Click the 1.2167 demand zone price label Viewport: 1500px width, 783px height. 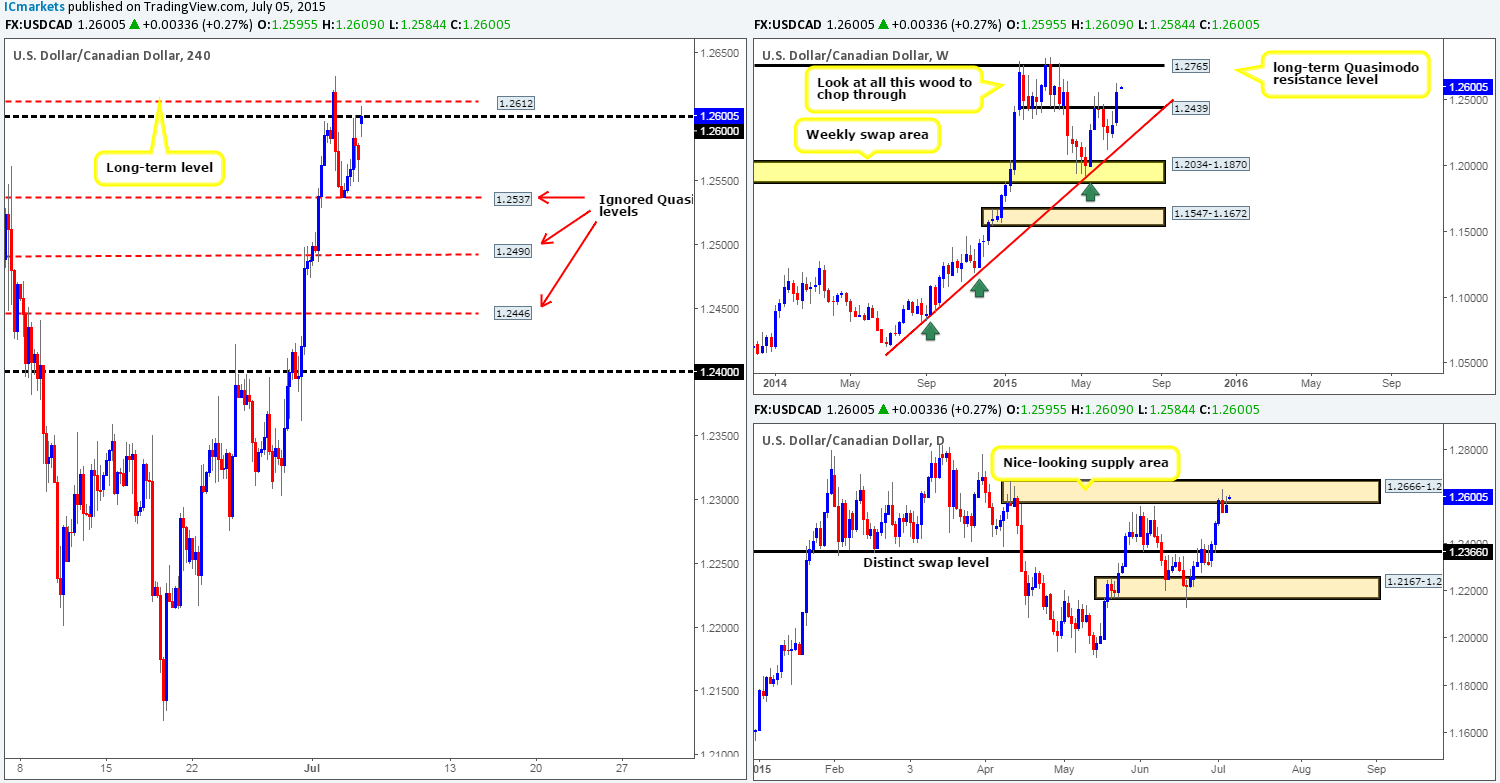(x=1412, y=582)
